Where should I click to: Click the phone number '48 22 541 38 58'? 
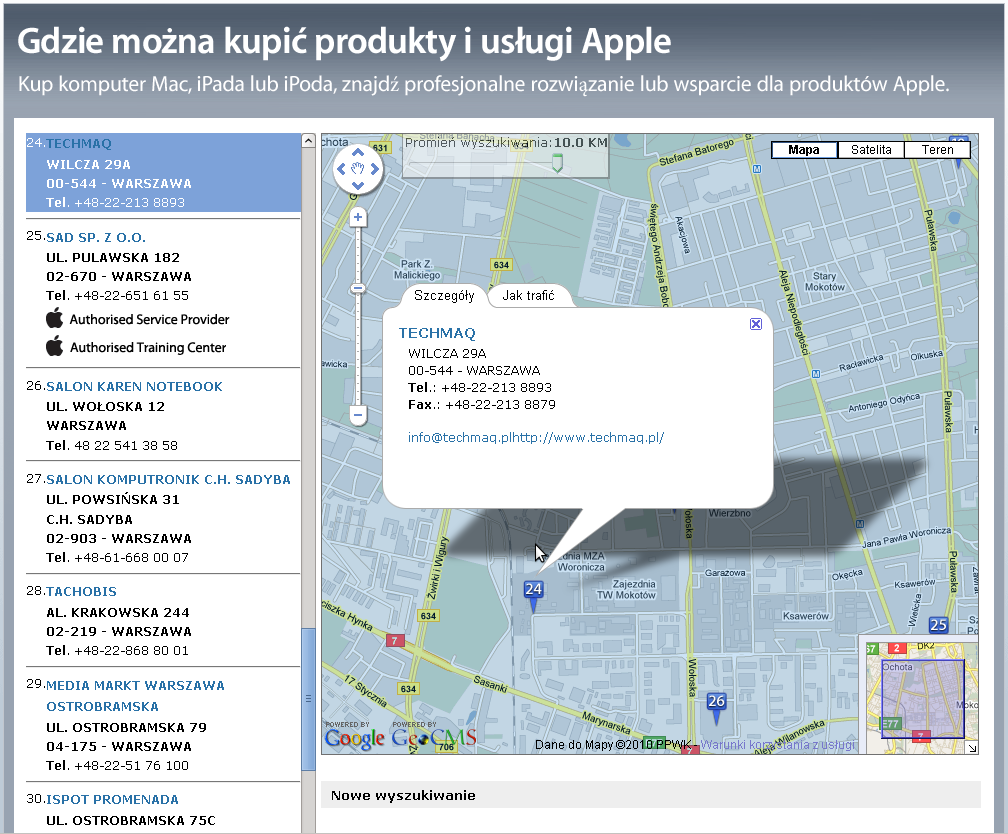point(126,446)
